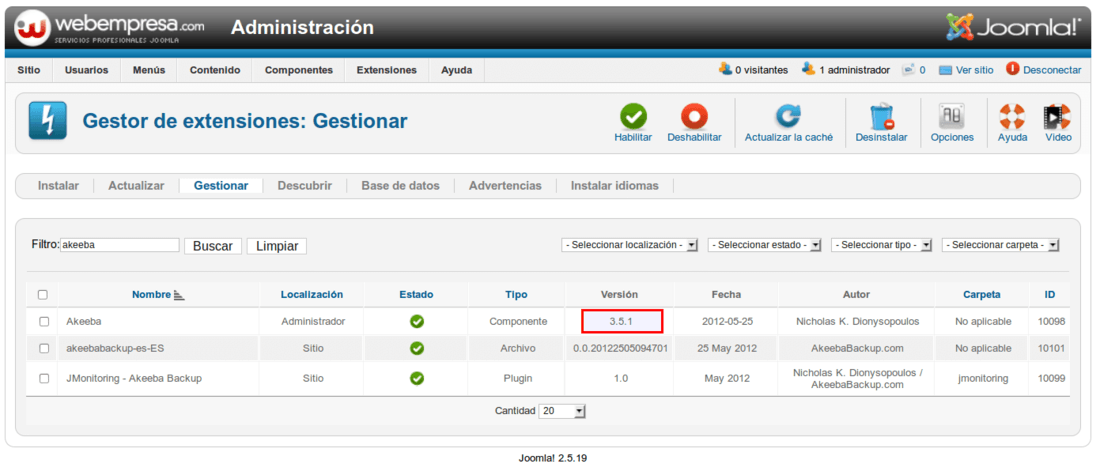Click the 3.5.1 version cell
The width and height of the screenshot is (1100, 471).
(622, 321)
